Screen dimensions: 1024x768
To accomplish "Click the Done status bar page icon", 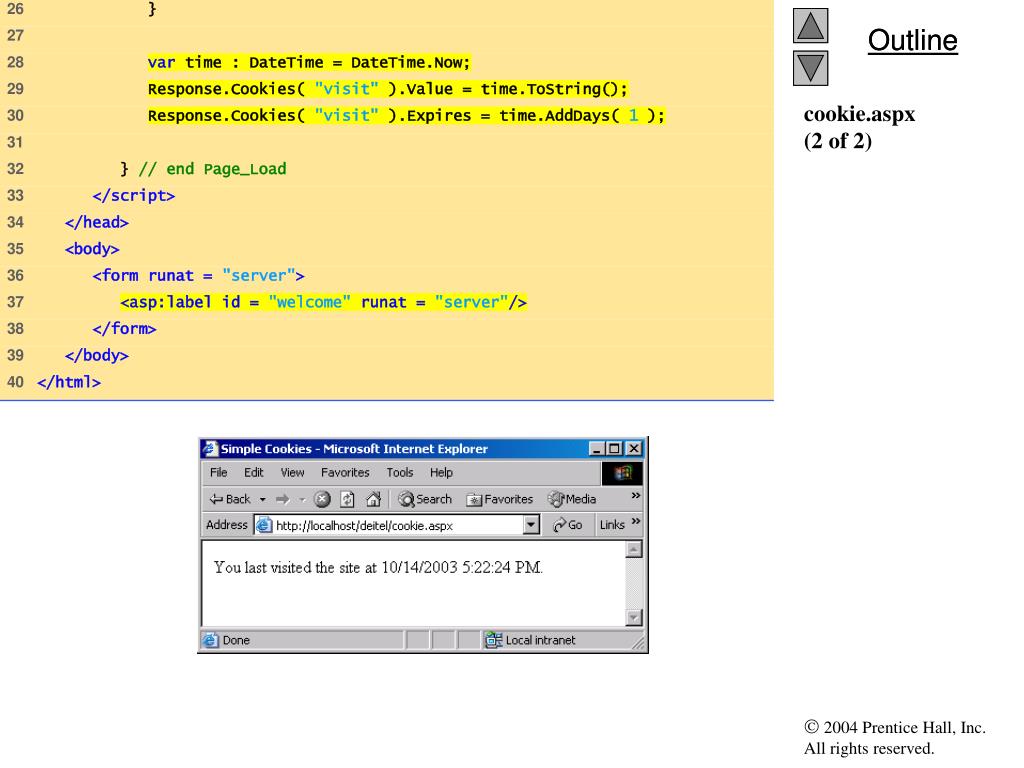I will [x=210, y=640].
